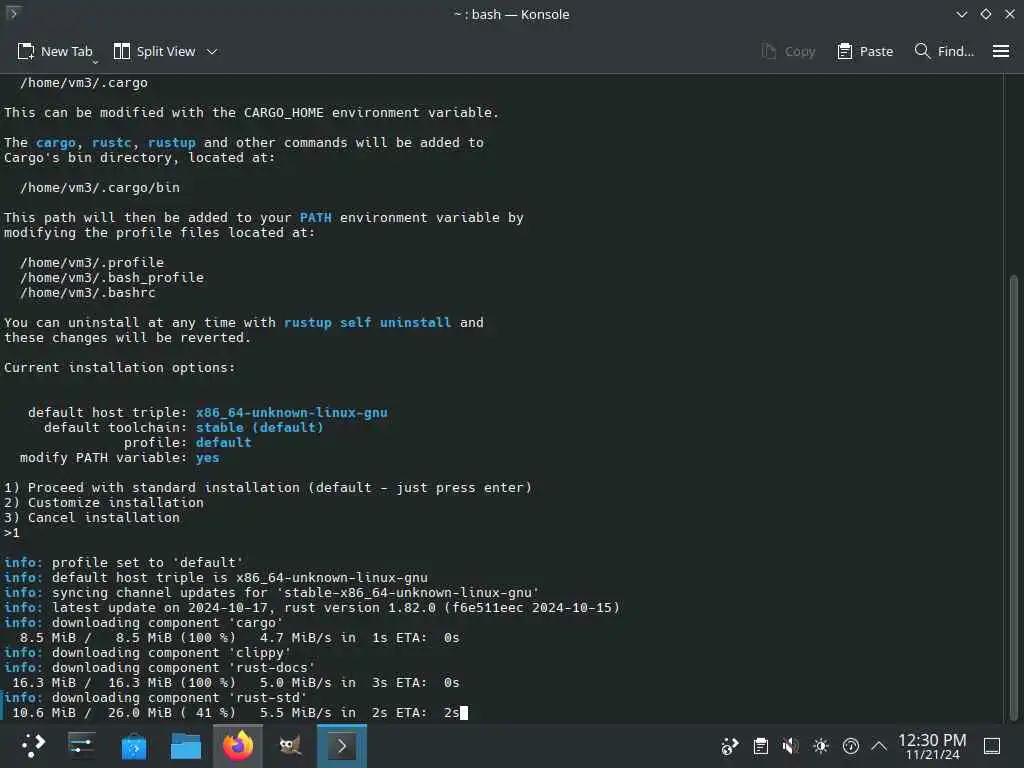Click '3) Cancel installation' option text

click(92, 518)
